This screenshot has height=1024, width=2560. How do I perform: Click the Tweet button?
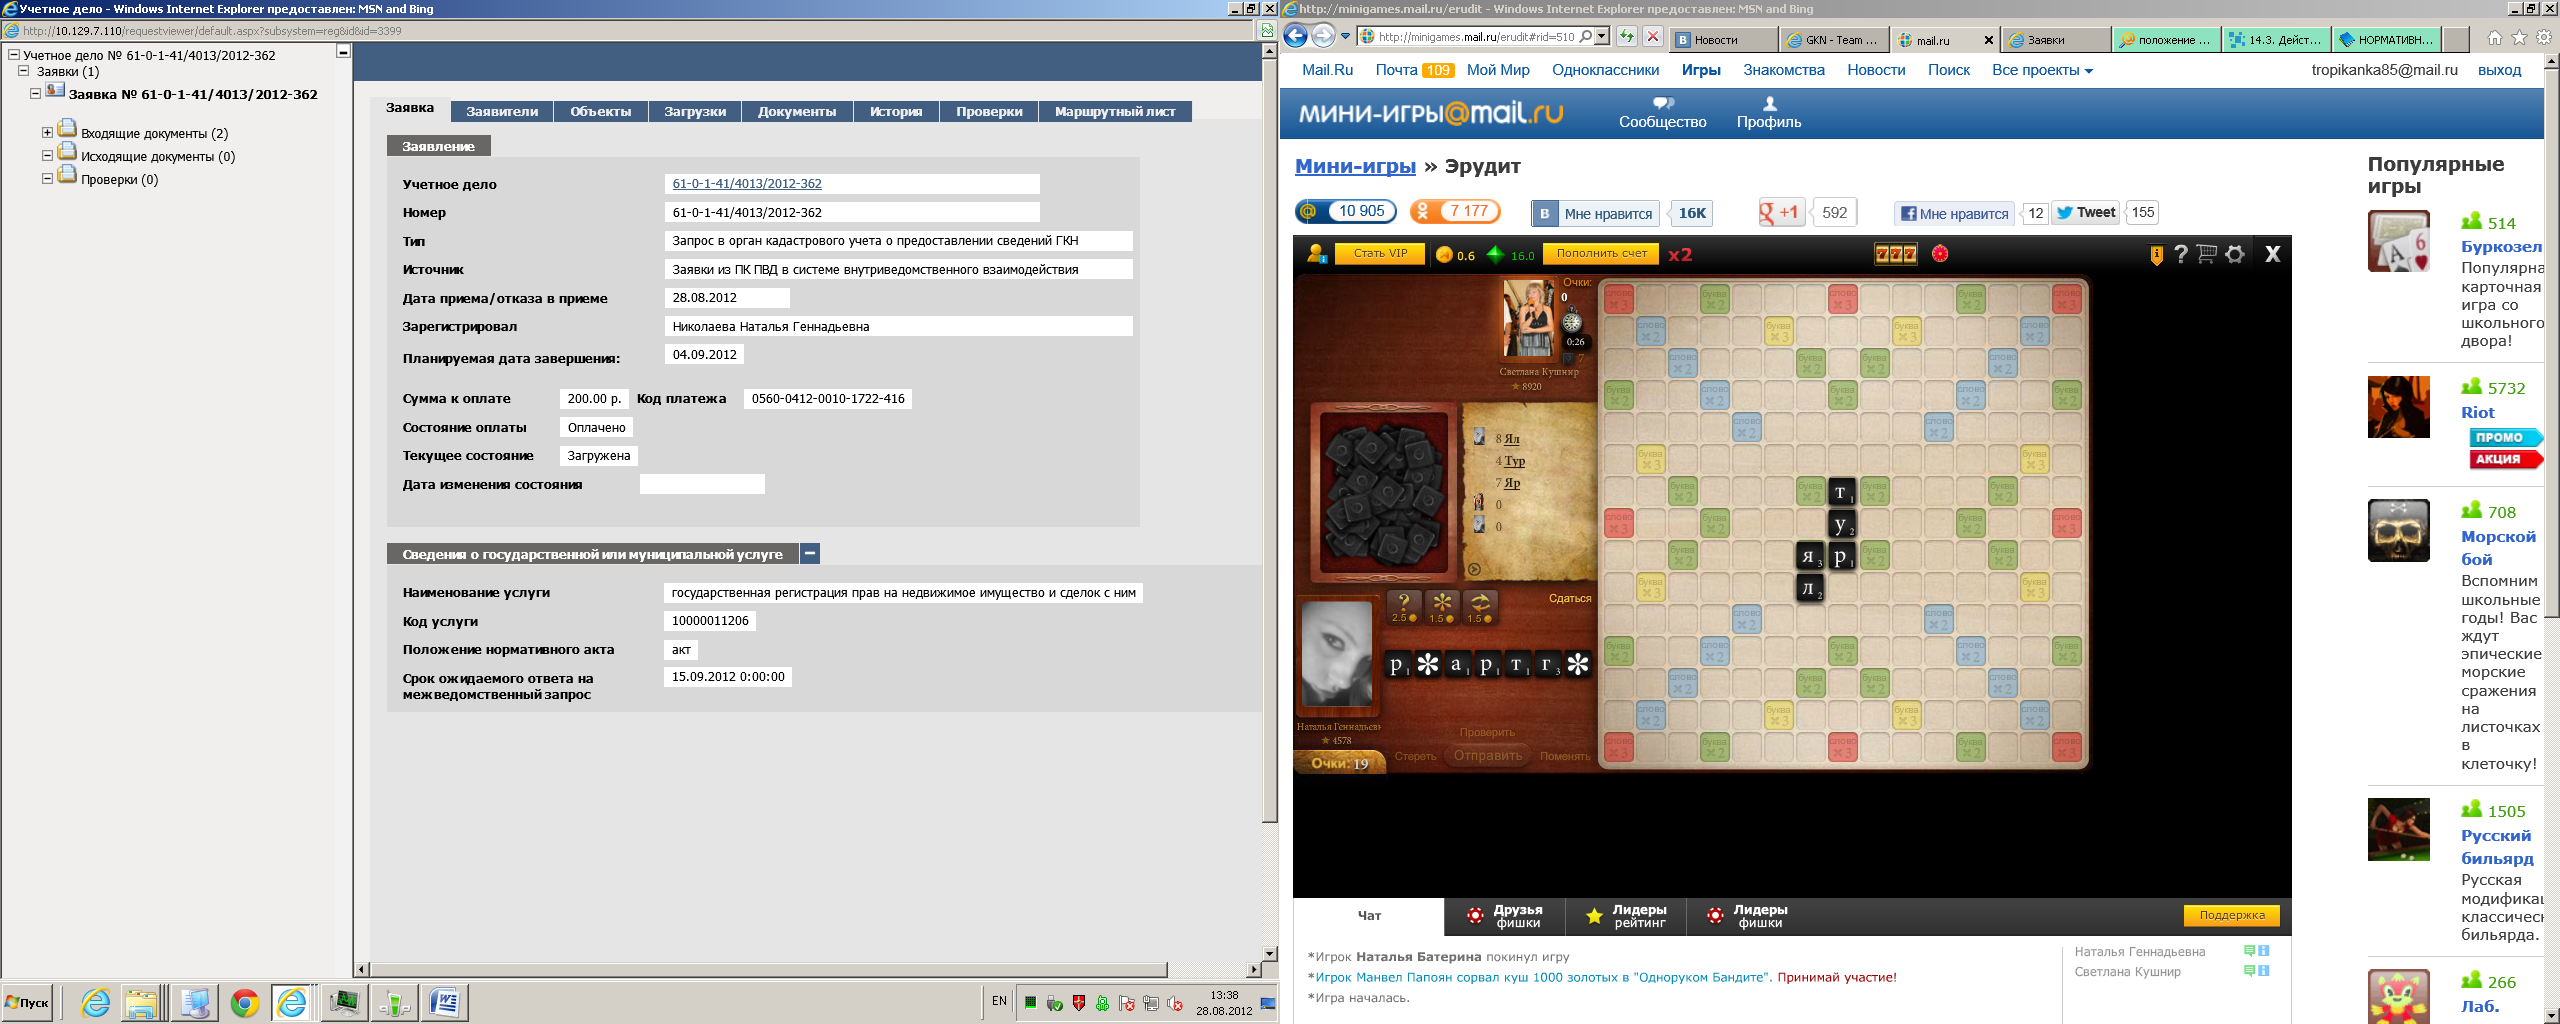tap(2085, 212)
